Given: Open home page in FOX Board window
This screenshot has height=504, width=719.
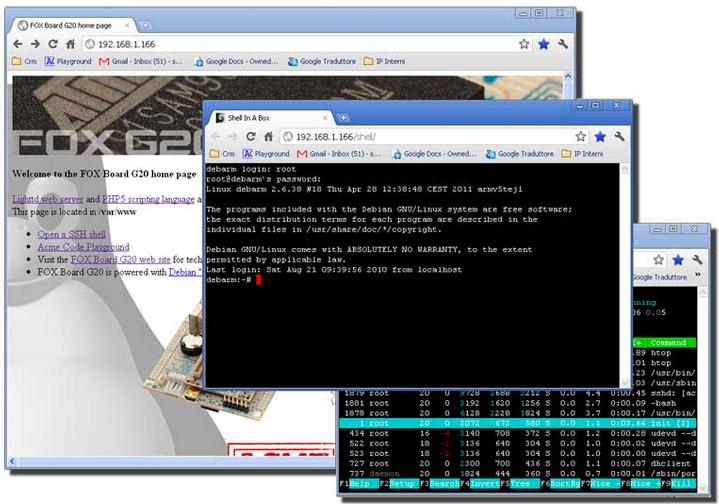Looking at the screenshot, I should click(70, 44).
